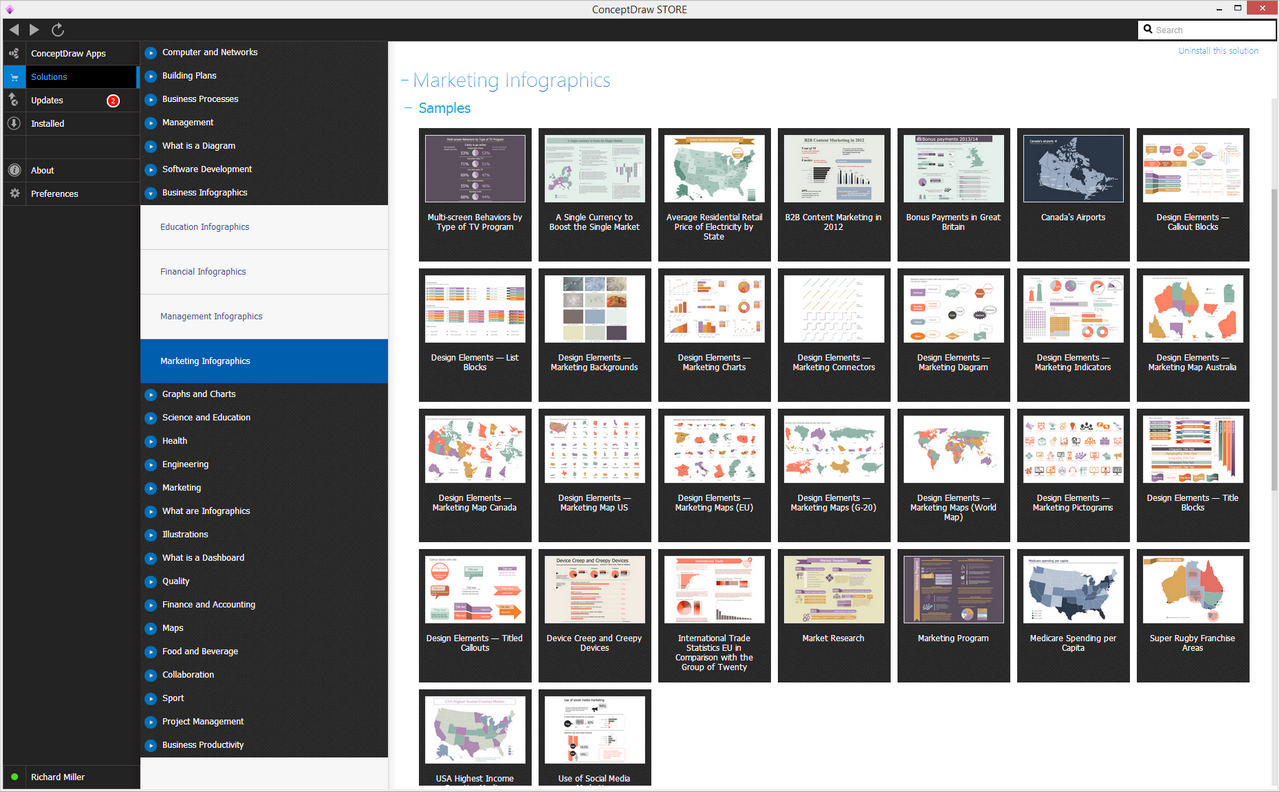
Task: Open the Business Productivity category
Action: [x=203, y=745]
